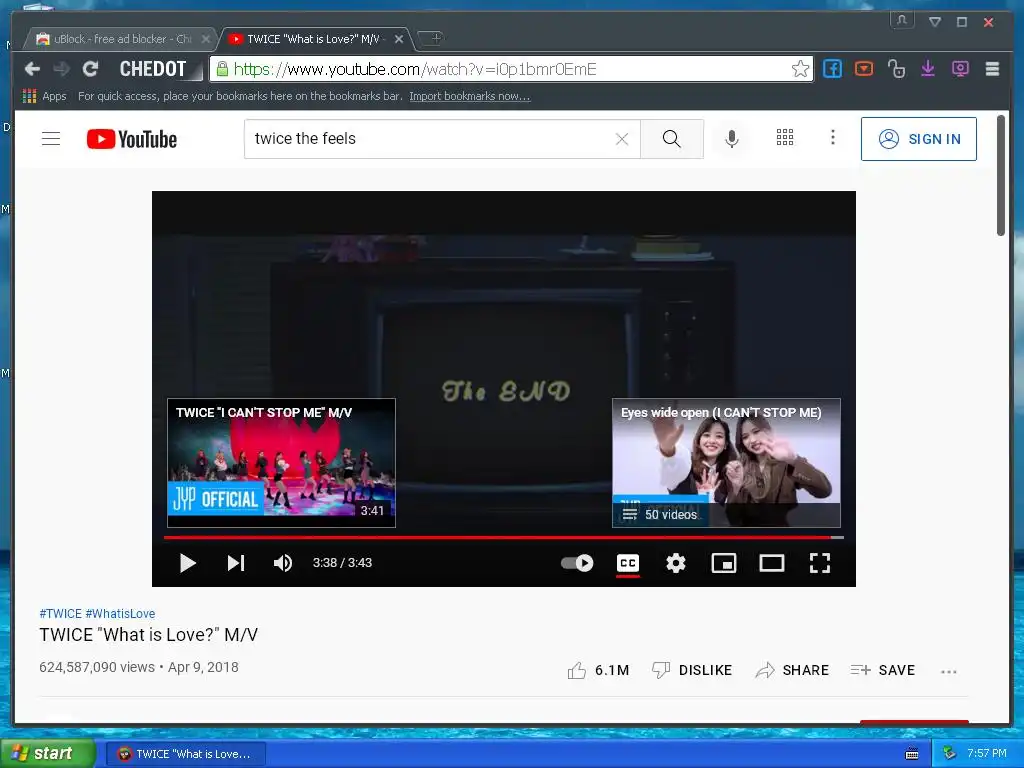Click the magnifier search button

[671, 138]
